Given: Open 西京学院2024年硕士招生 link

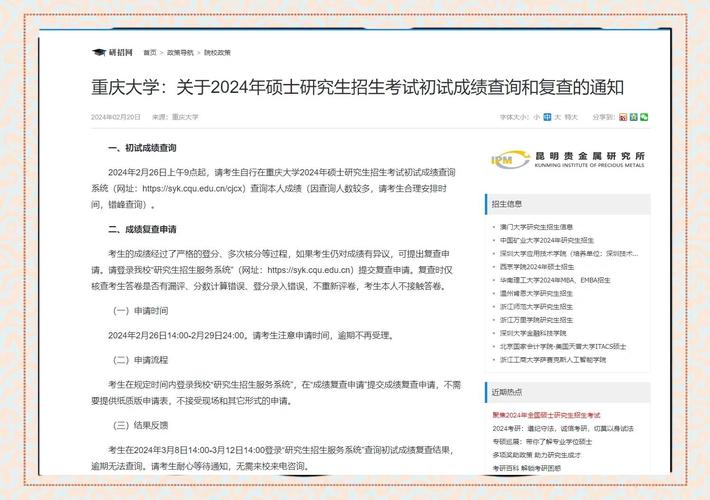Looking at the screenshot, I should tap(537, 267).
